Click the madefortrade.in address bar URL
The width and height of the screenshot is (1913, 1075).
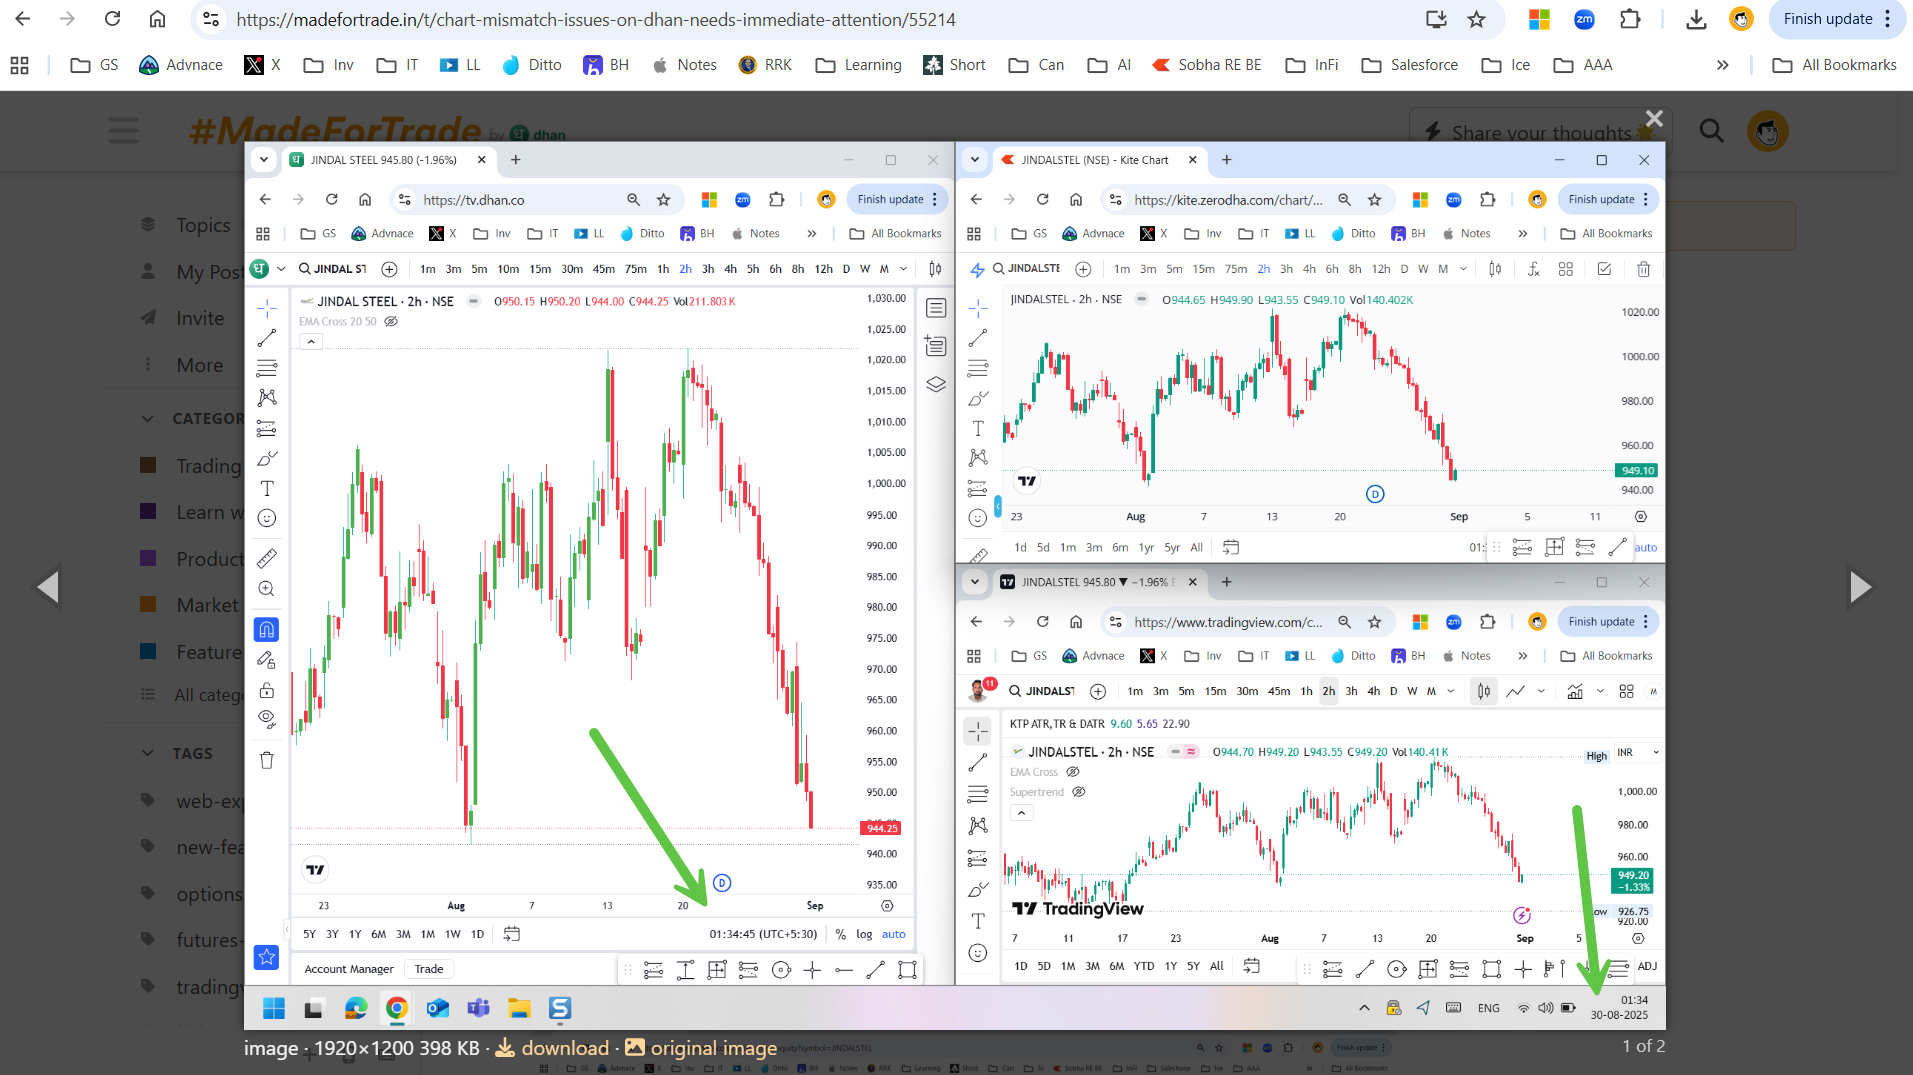click(x=596, y=19)
